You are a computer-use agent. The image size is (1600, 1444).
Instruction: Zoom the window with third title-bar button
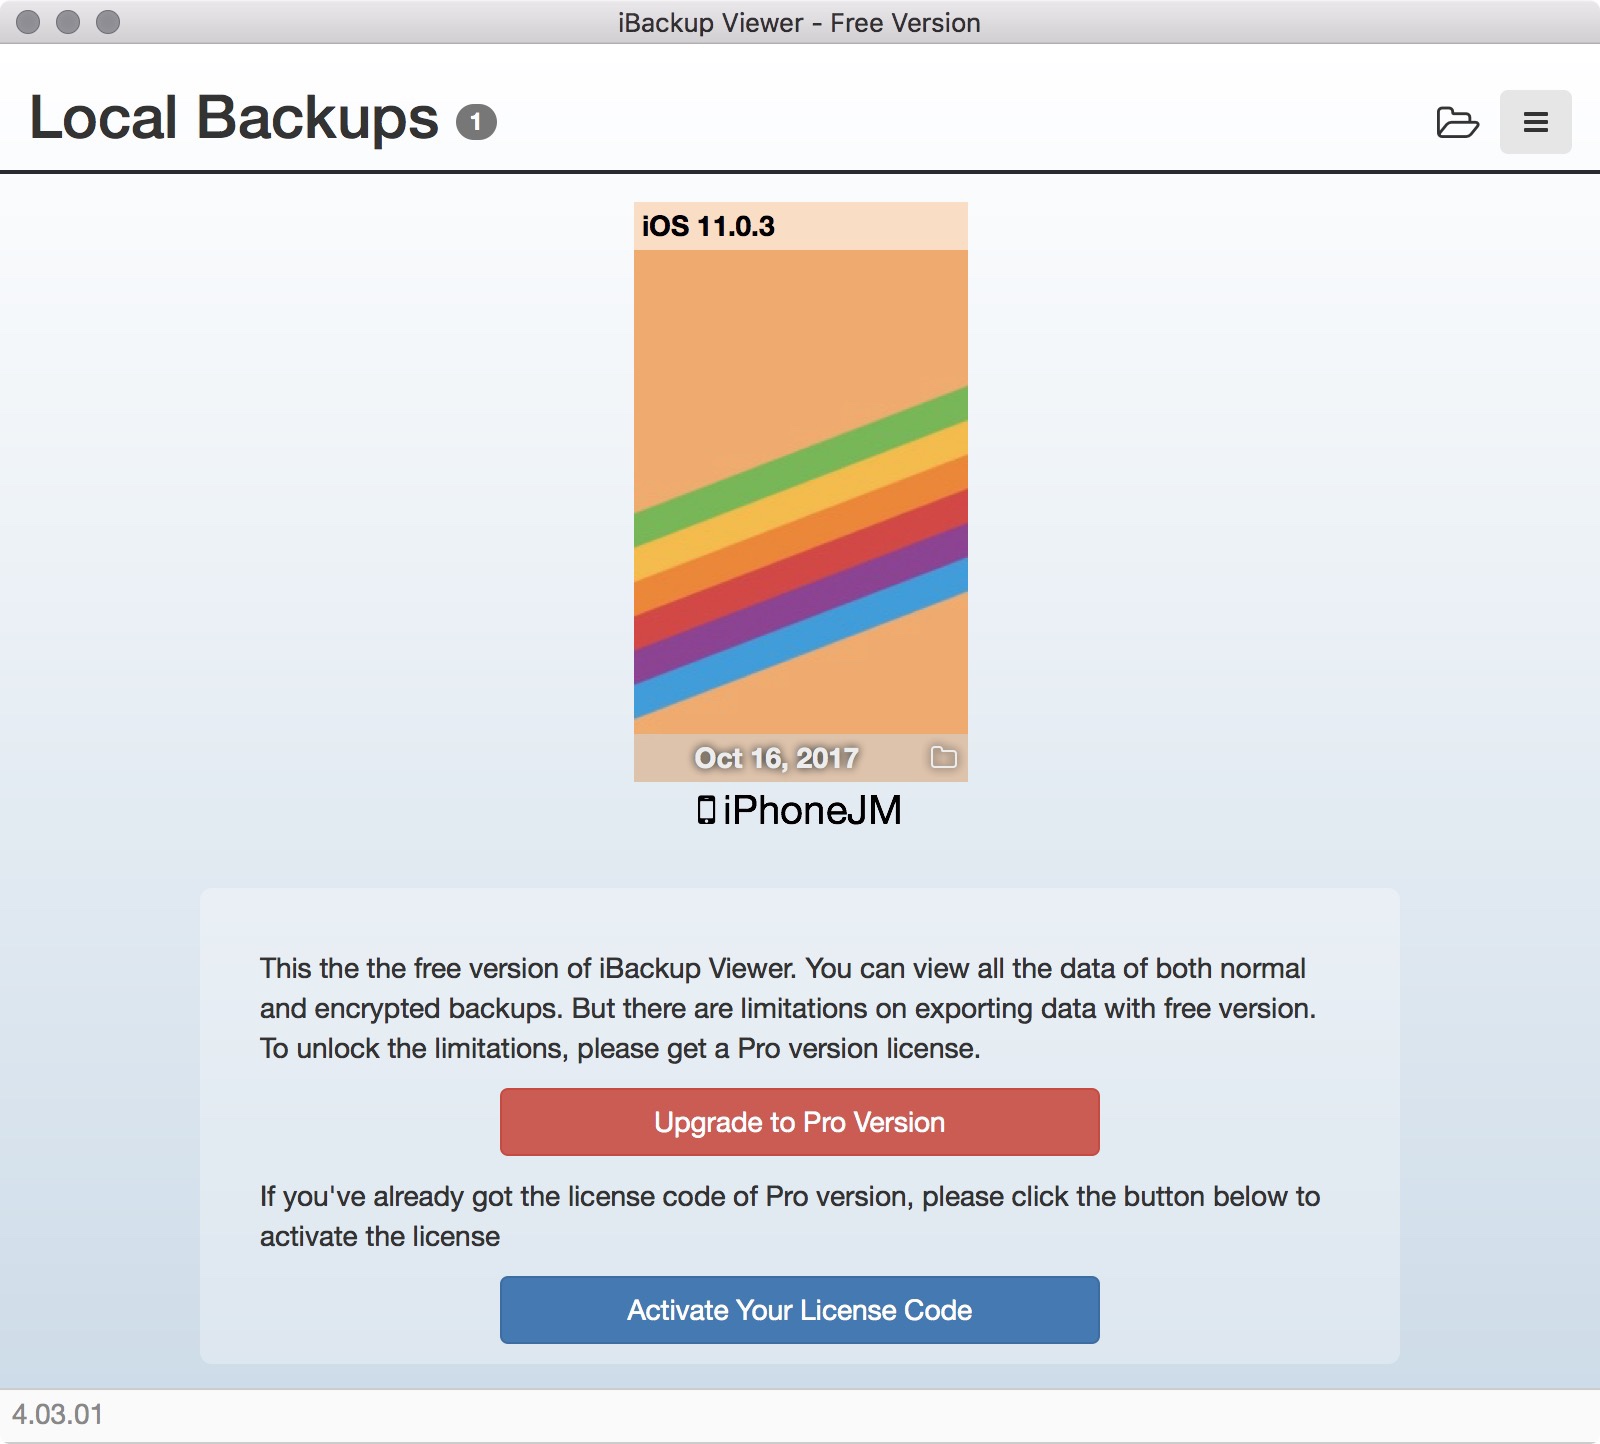click(x=108, y=22)
